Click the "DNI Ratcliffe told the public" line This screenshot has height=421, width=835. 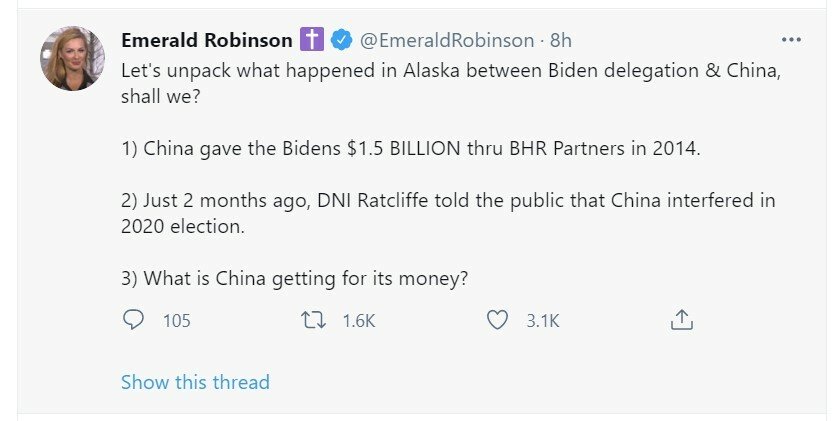(x=447, y=200)
